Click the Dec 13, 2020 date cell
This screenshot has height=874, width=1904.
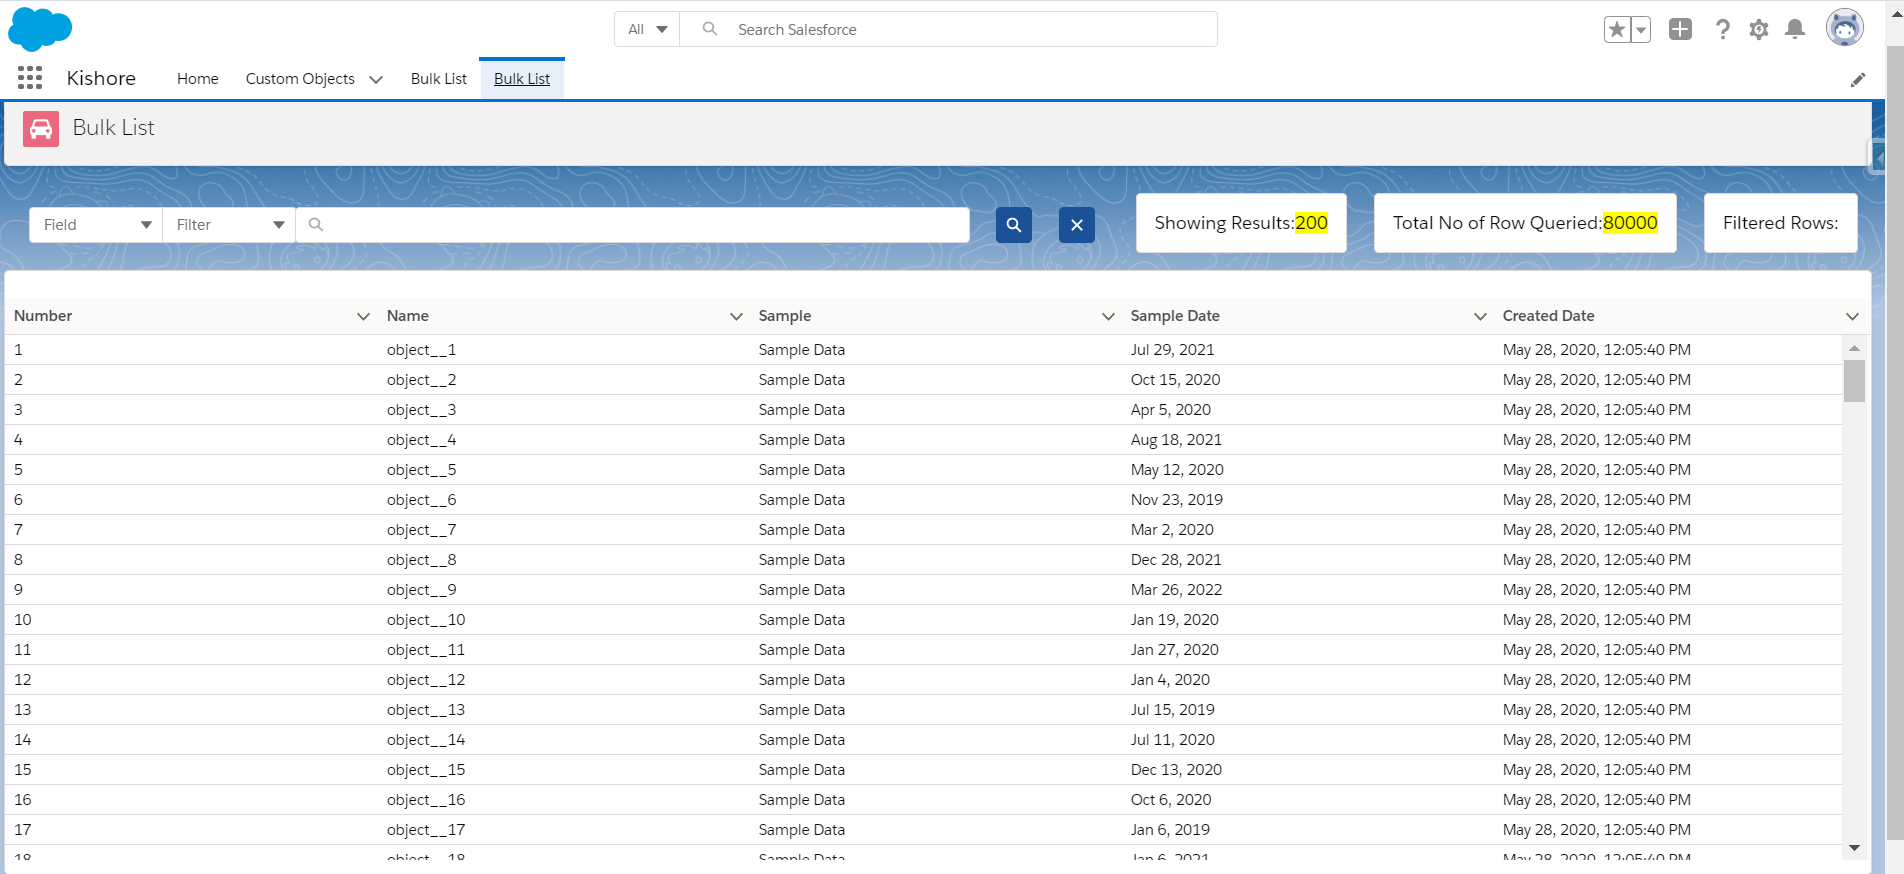[1176, 770]
